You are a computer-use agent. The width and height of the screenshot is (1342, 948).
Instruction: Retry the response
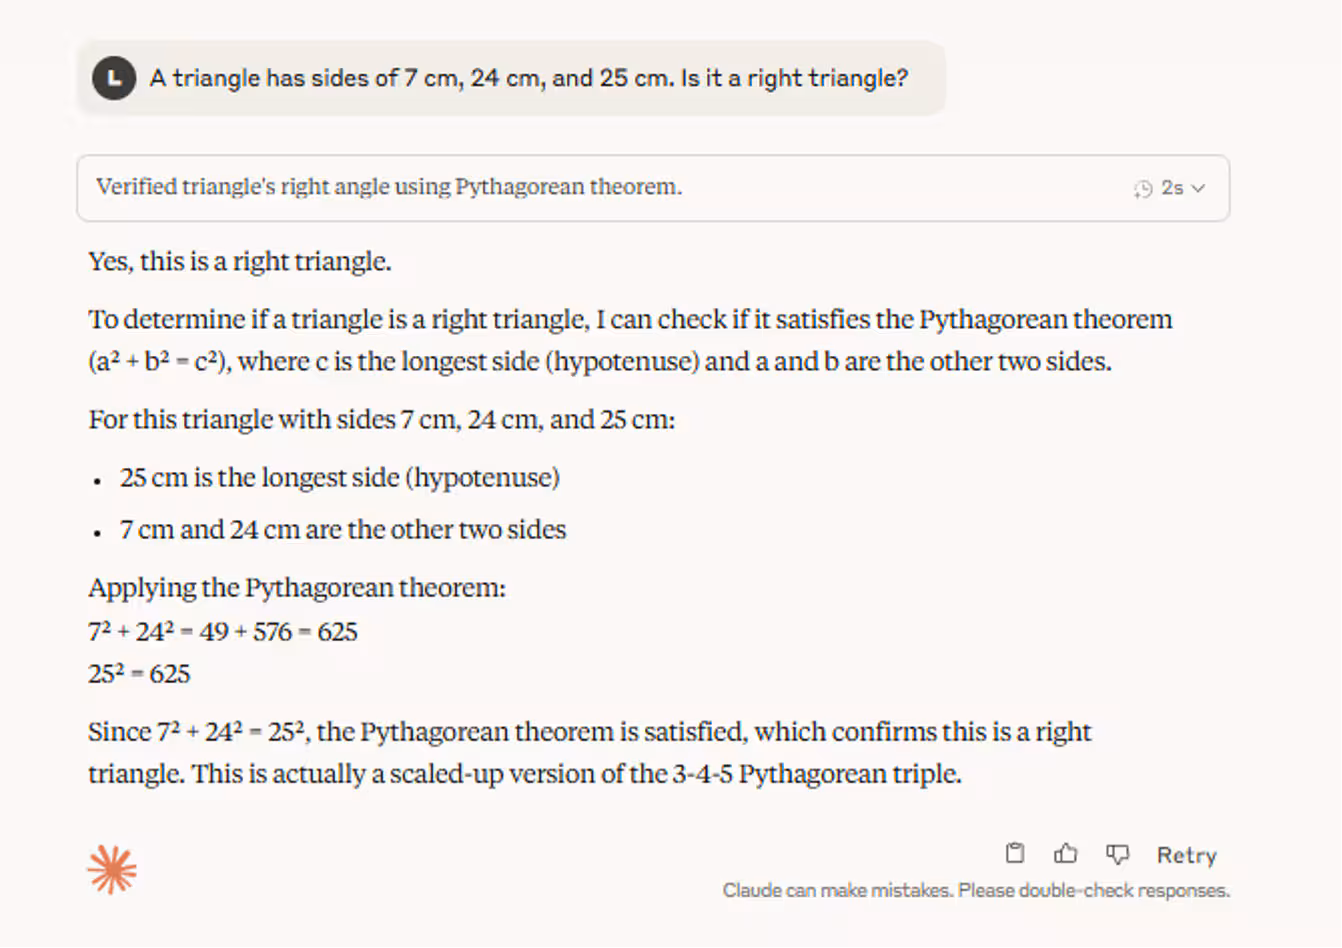1186,855
